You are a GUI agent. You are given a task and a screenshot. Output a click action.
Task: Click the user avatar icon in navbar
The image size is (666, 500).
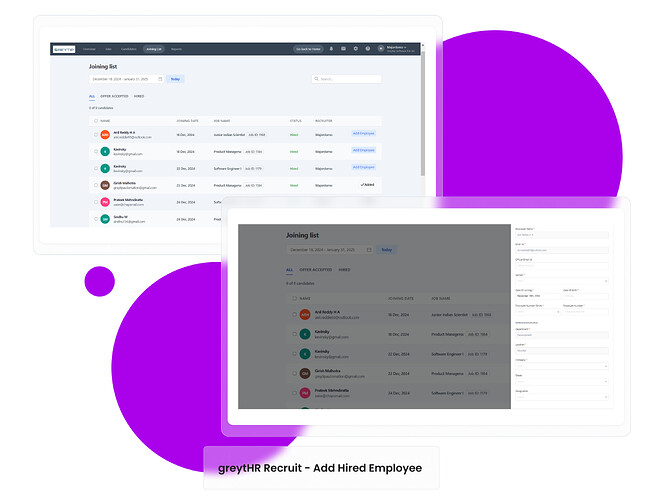[x=381, y=49]
